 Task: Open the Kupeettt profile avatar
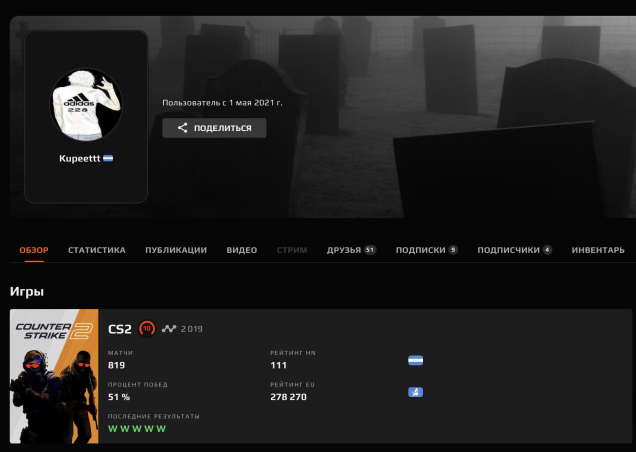(x=86, y=103)
